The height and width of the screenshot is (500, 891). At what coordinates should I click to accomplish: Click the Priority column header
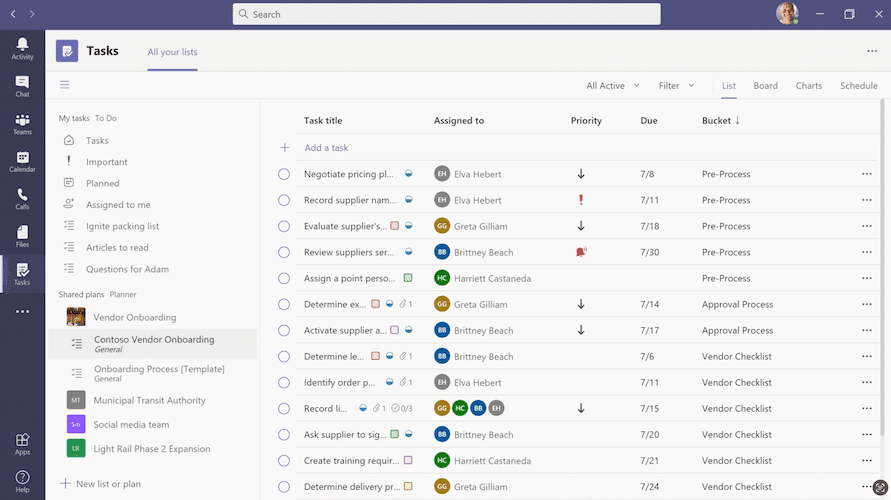586,120
